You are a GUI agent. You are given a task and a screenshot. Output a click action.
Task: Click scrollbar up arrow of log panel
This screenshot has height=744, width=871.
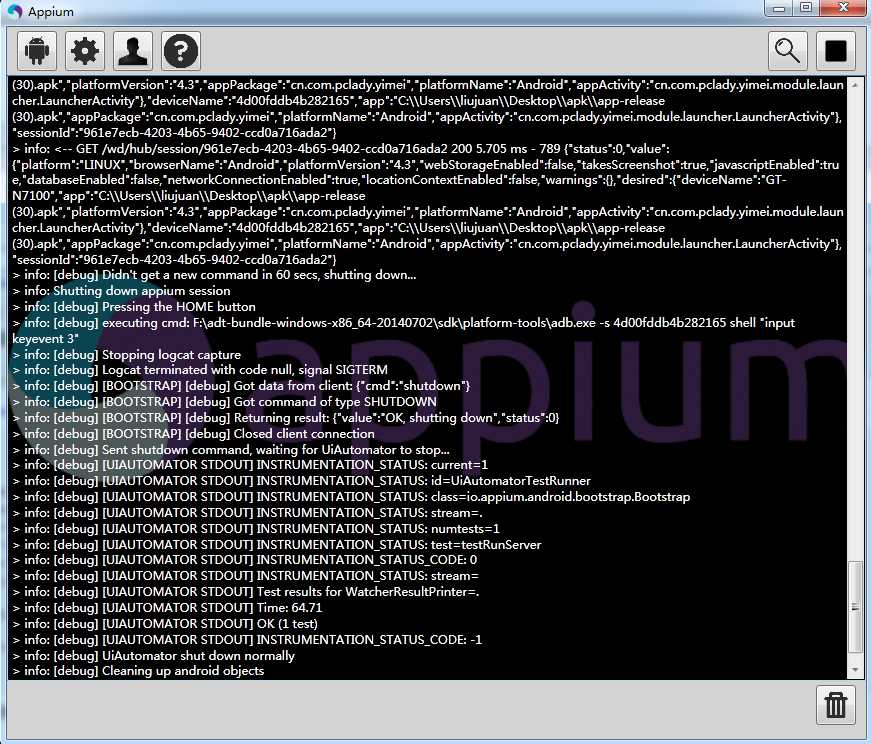pyautogui.click(x=855, y=85)
